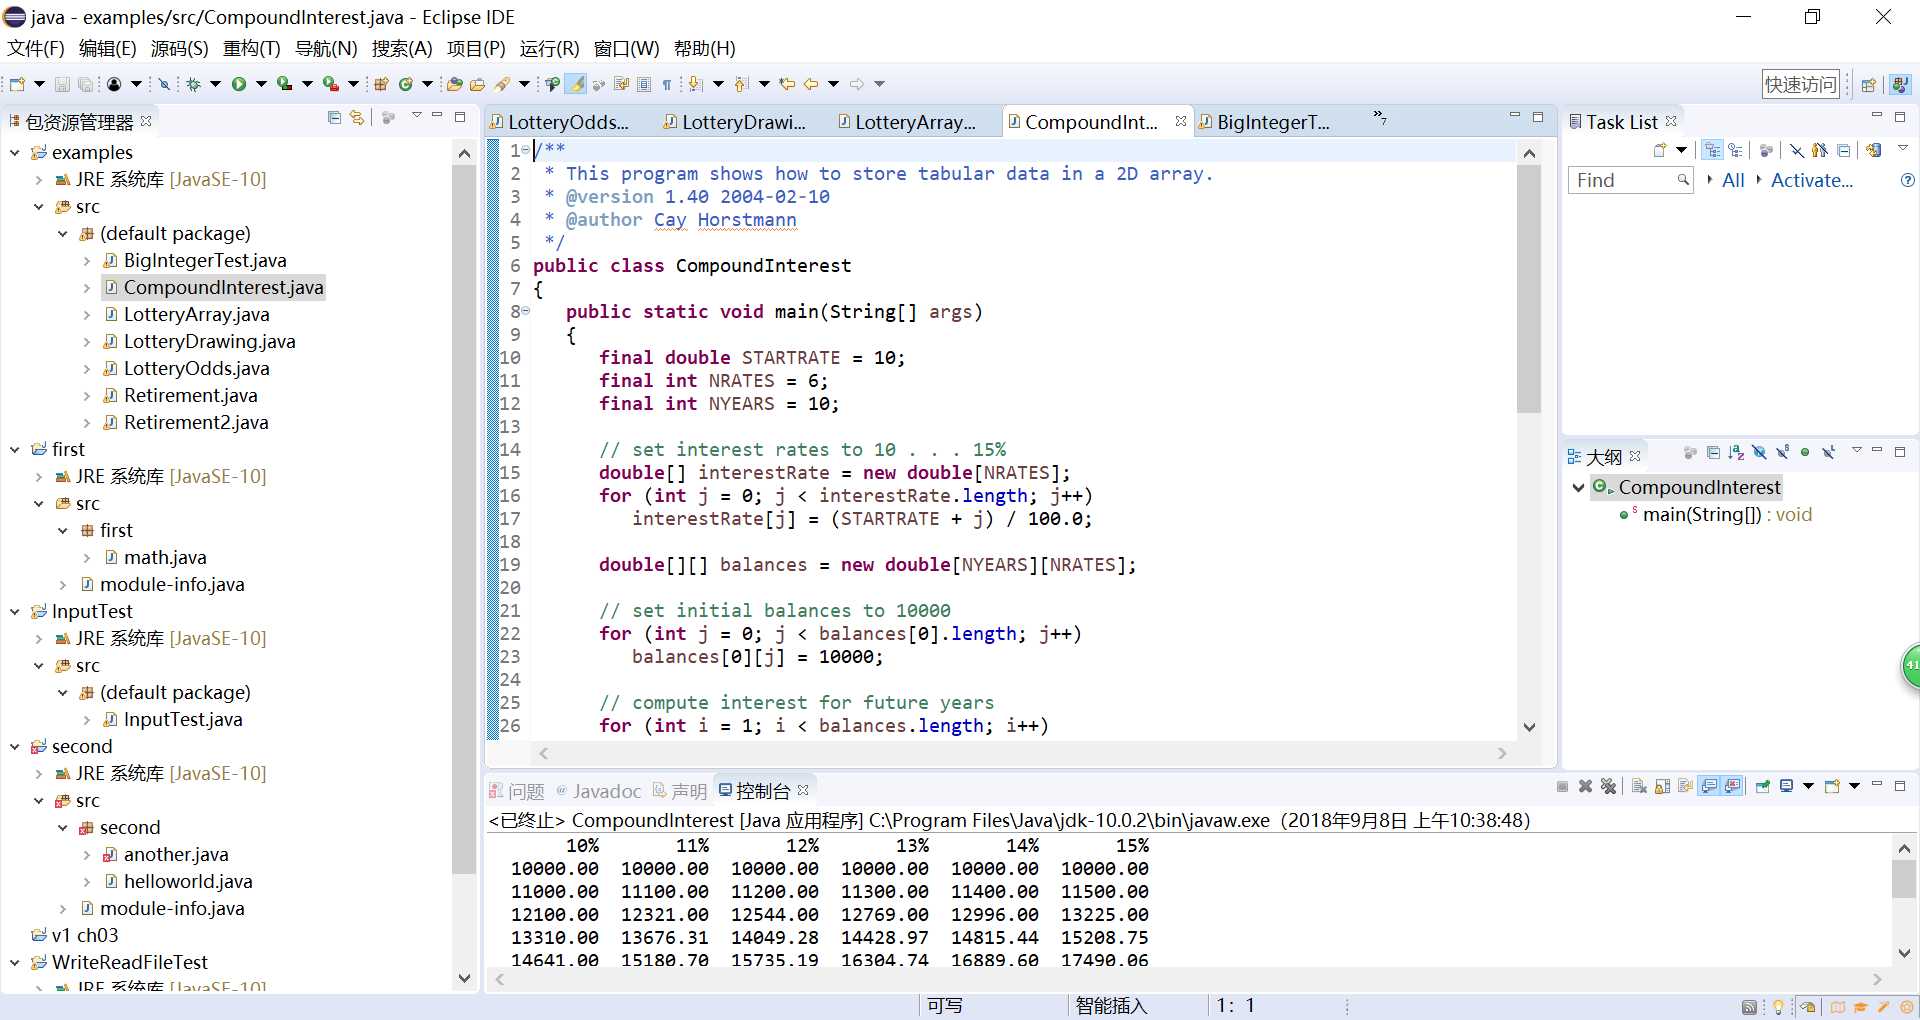Viewport: 1920px width, 1020px height.
Task: Click the Java perspective icon
Action: coord(1900,84)
